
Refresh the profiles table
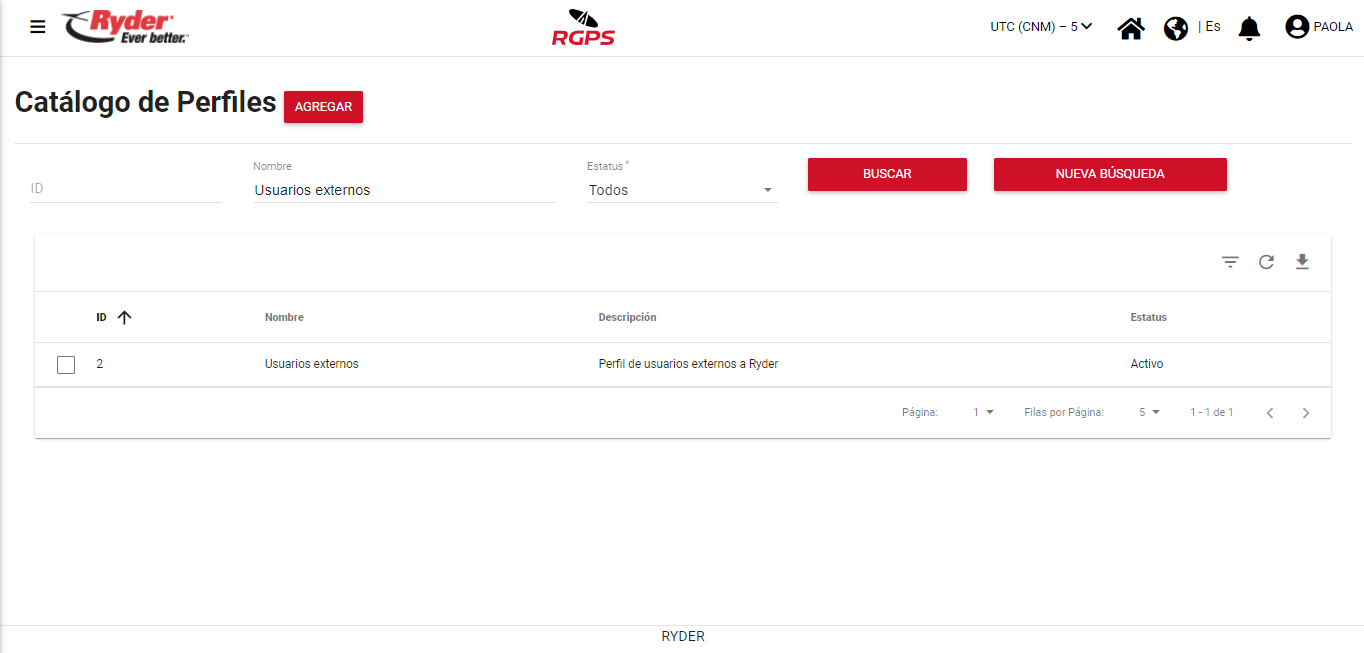coord(1266,262)
